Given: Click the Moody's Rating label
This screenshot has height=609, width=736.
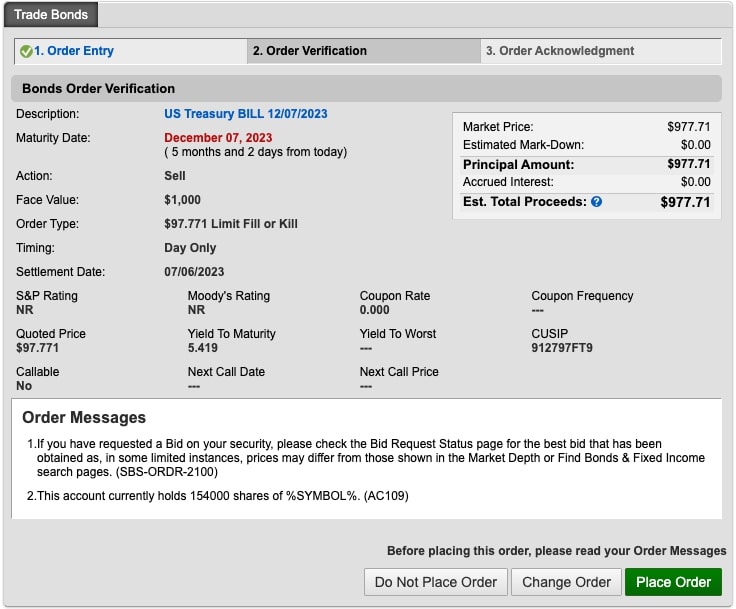Looking at the screenshot, I should click(x=229, y=296).
